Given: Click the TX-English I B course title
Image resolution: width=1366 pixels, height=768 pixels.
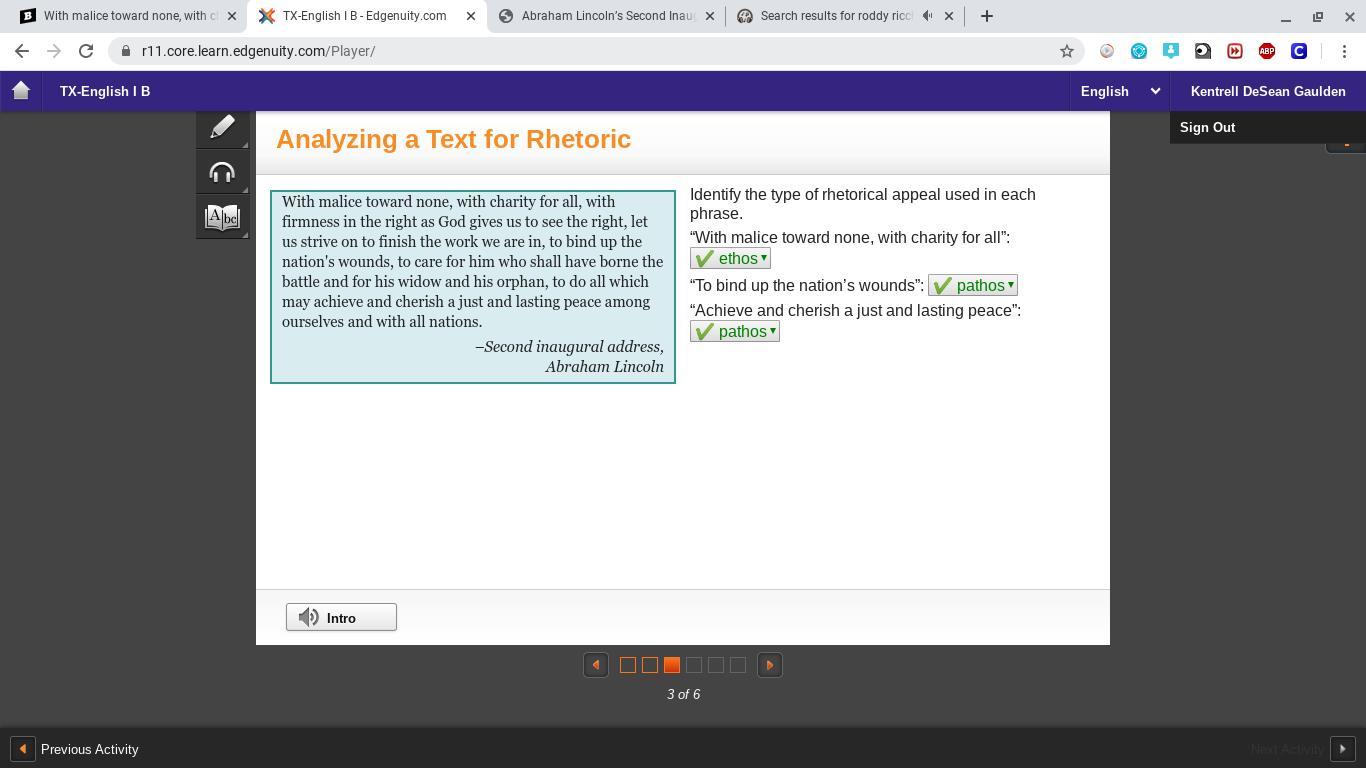Looking at the screenshot, I should (105, 91).
